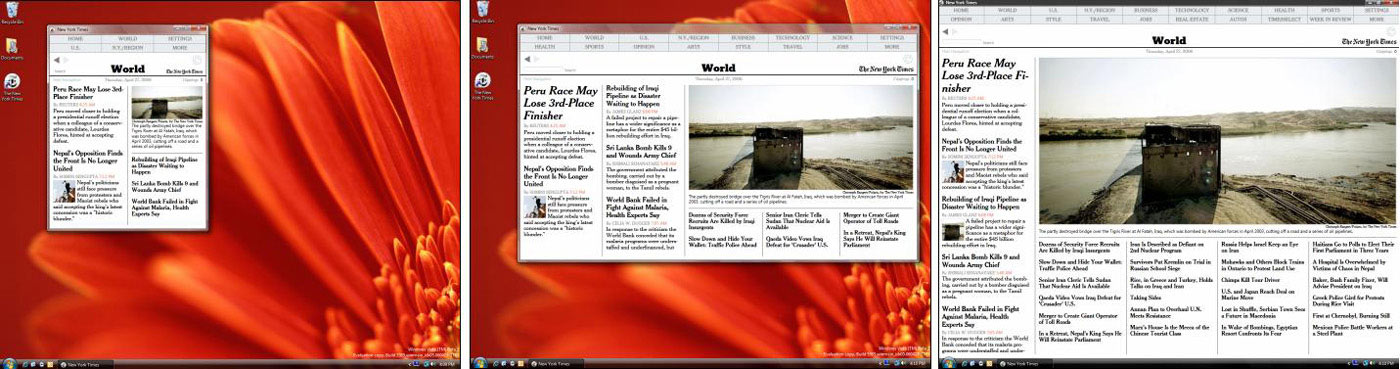Image resolution: width=1400 pixels, height=369 pixels.
Task: Click the search field in the small reader window
Action: pos(59,71)
